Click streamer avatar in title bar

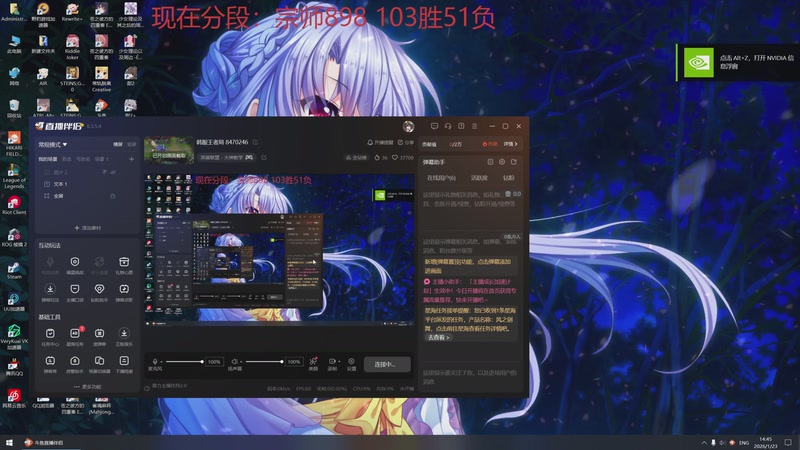[408, 126]
